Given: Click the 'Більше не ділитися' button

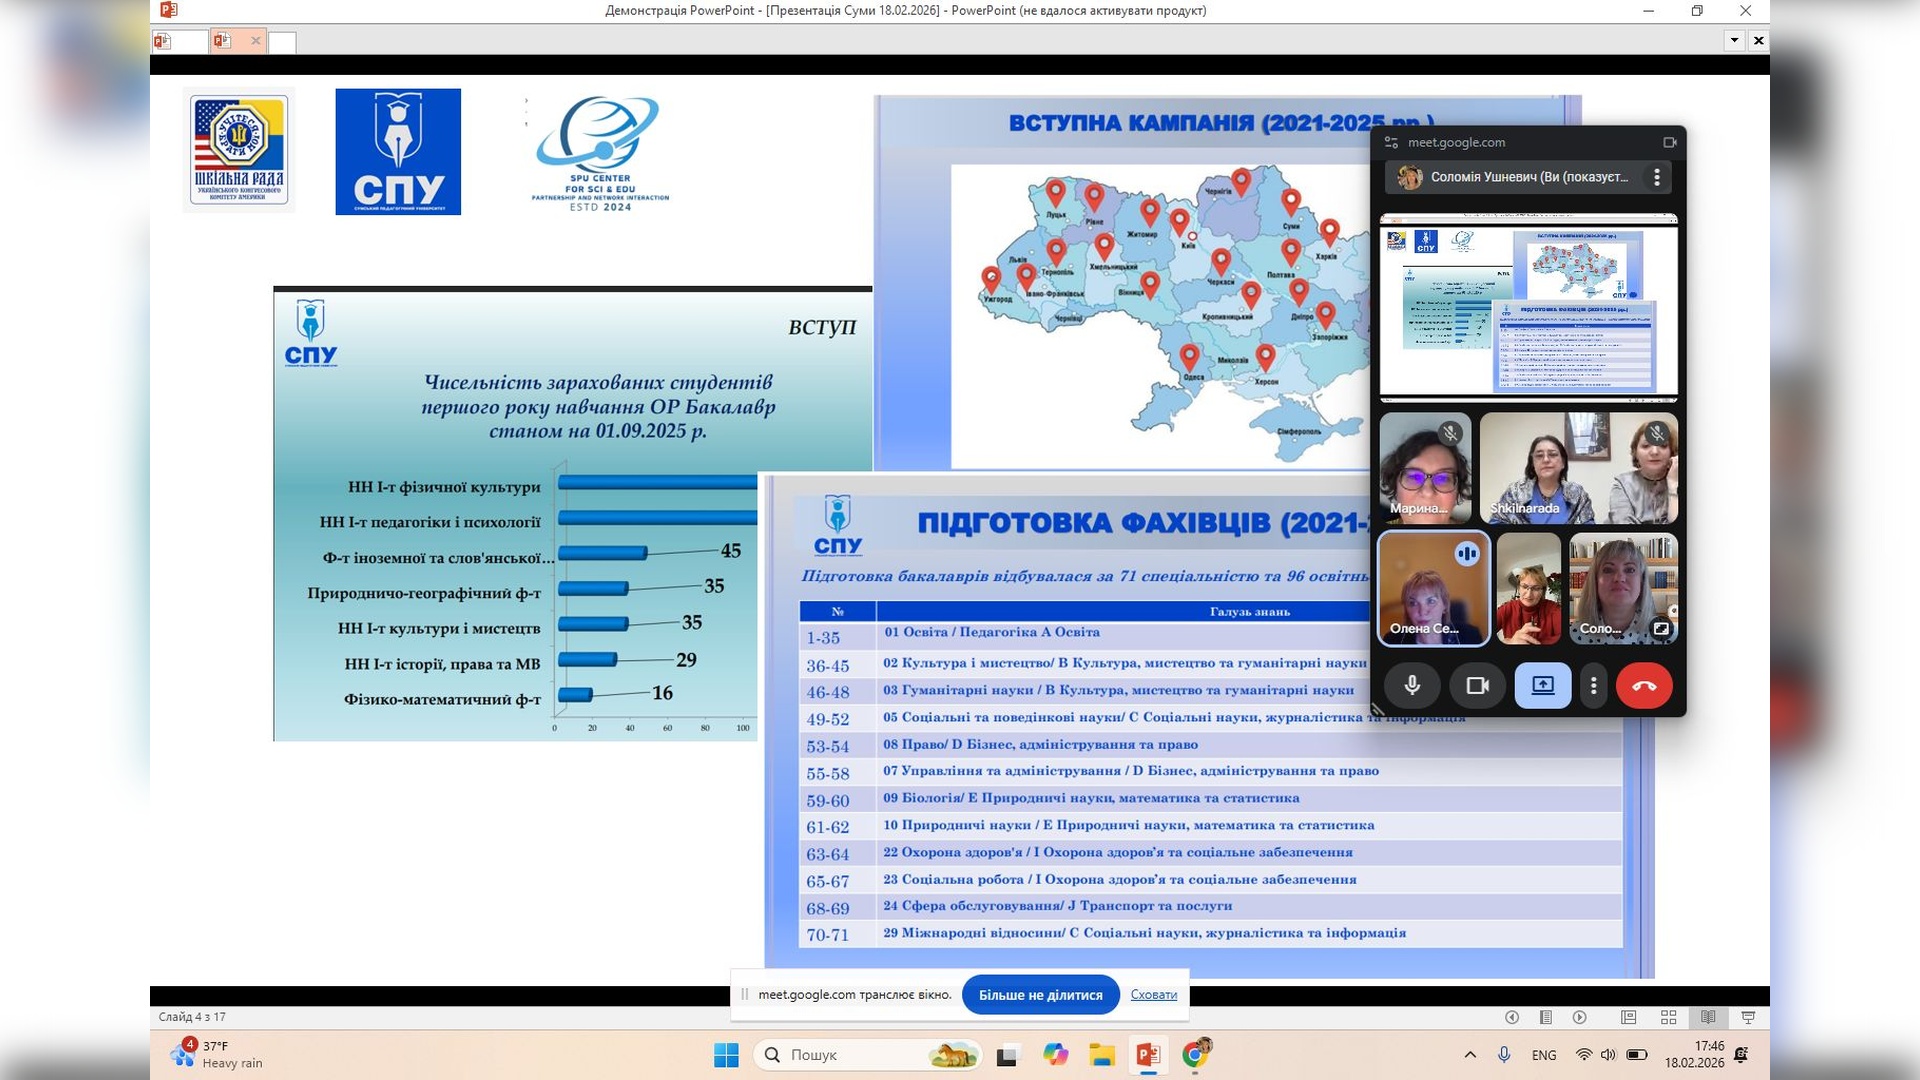Looking at the screenshot, I should point(1040,995).
